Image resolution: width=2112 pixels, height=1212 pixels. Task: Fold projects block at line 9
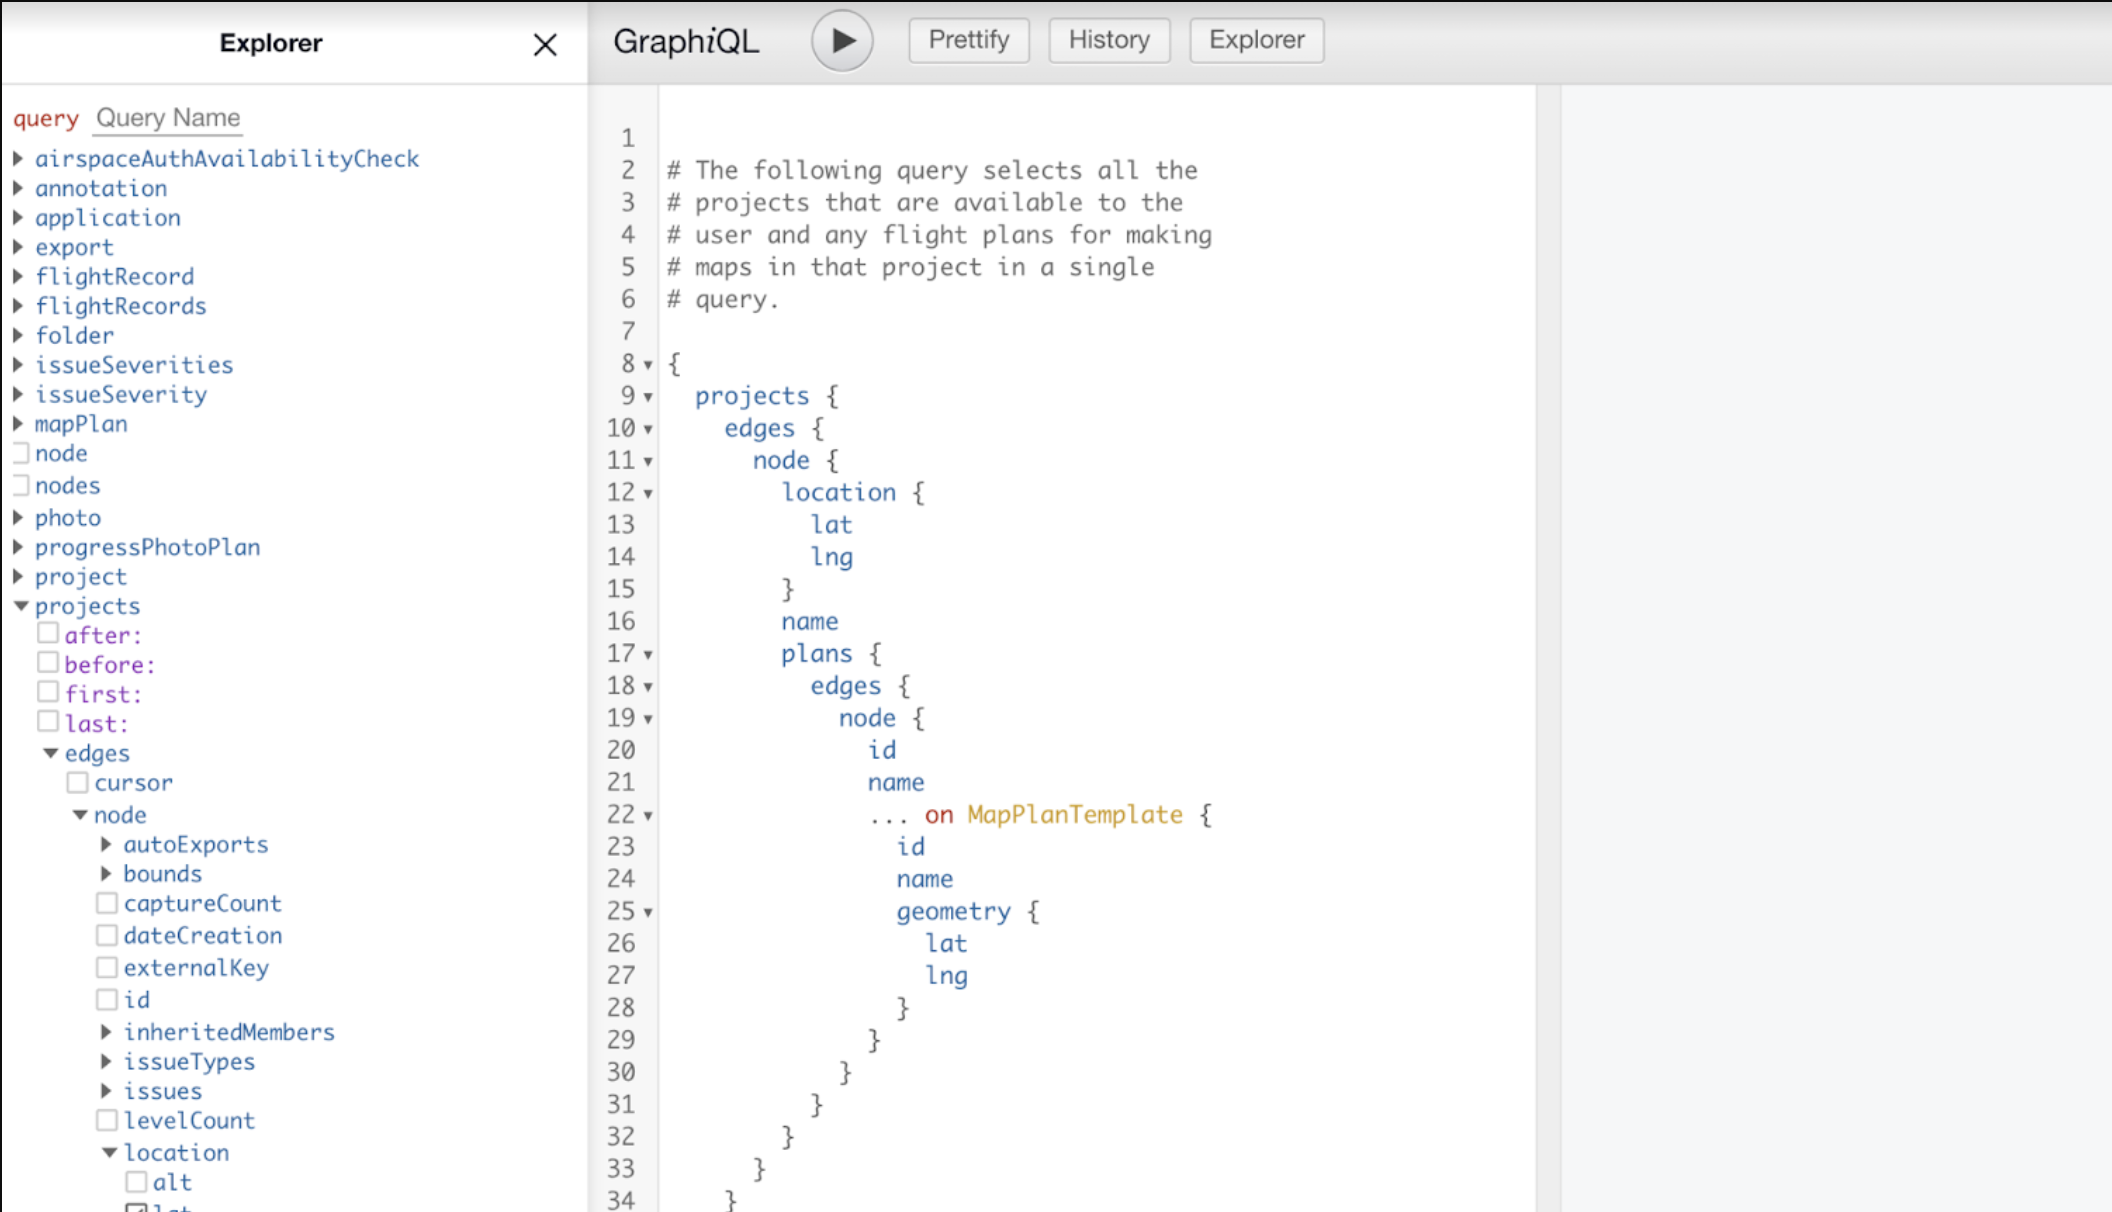click(648, 397)
